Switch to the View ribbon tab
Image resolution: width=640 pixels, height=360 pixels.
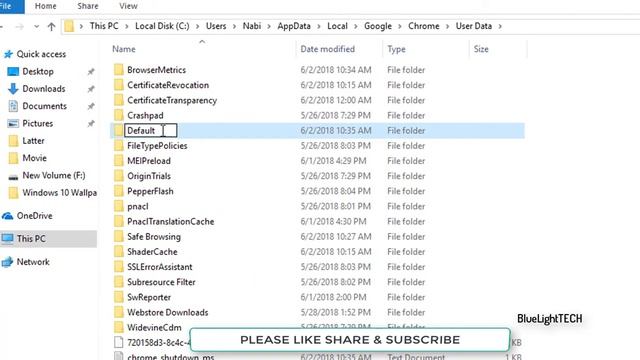click(128, 6)
